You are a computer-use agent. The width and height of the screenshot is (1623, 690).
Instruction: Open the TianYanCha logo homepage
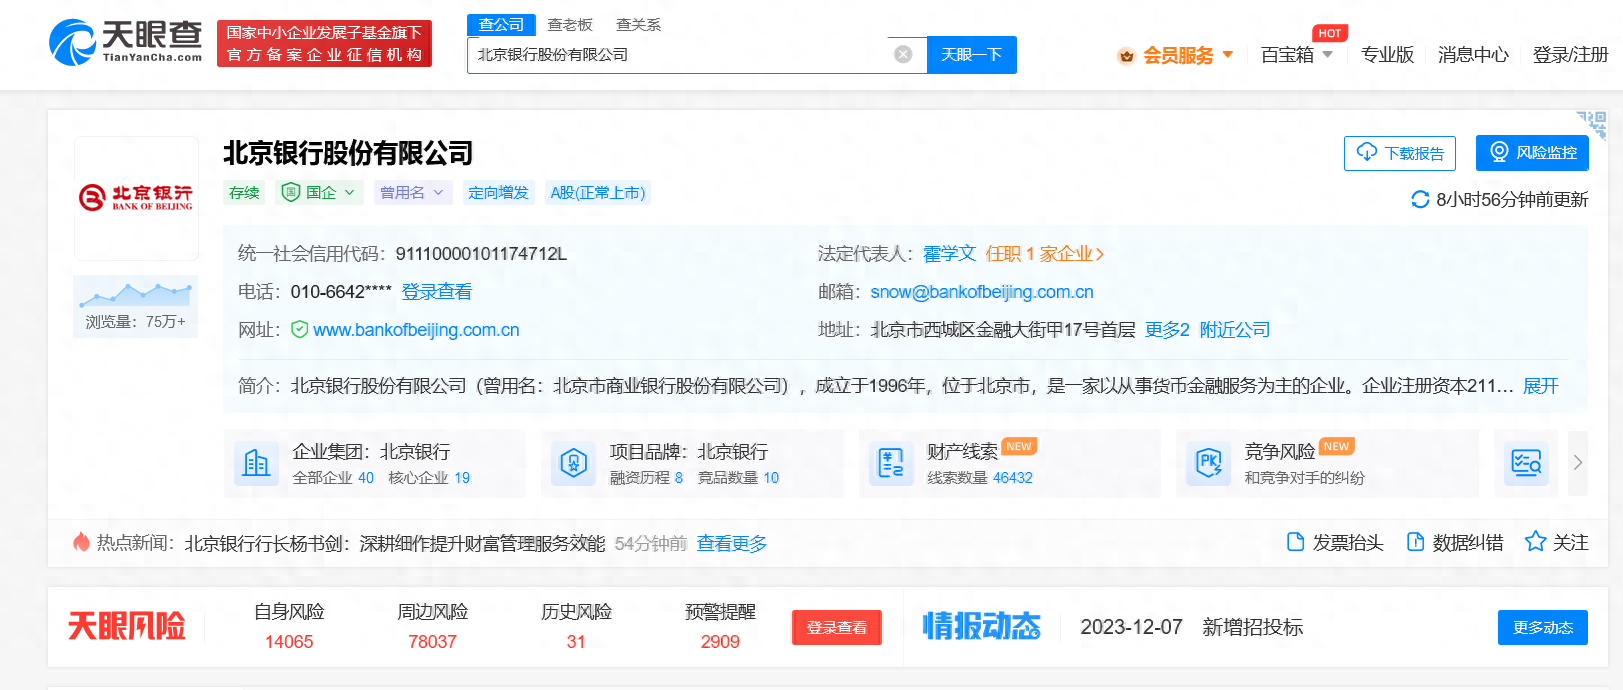point(126,42)
